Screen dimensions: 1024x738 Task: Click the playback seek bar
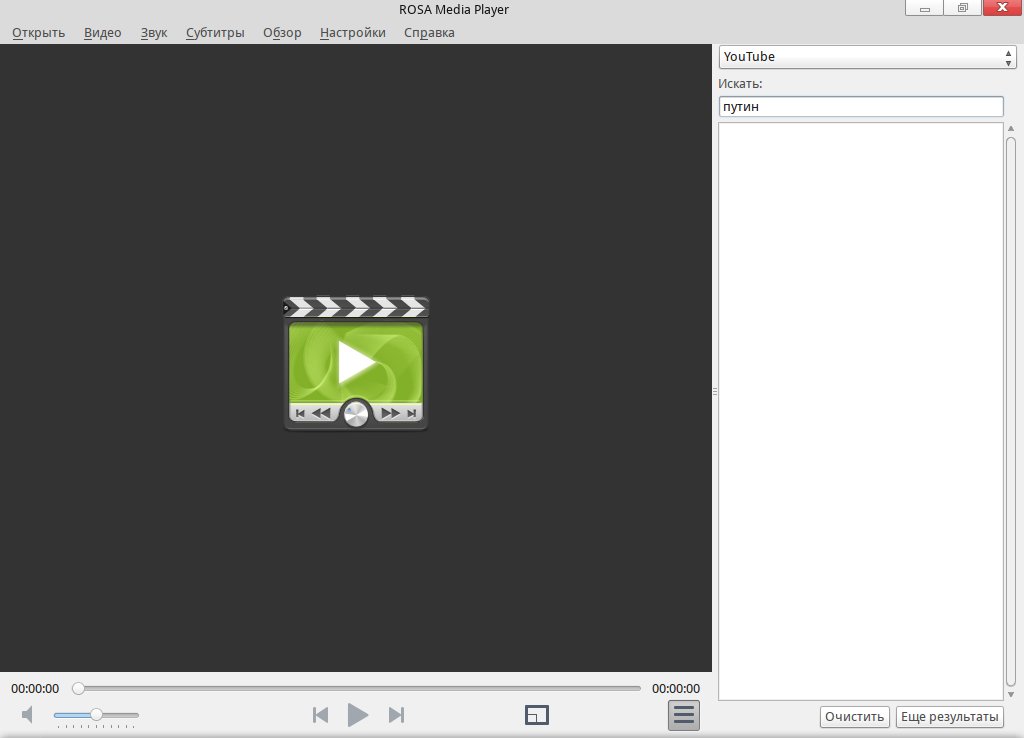point(360,688)
